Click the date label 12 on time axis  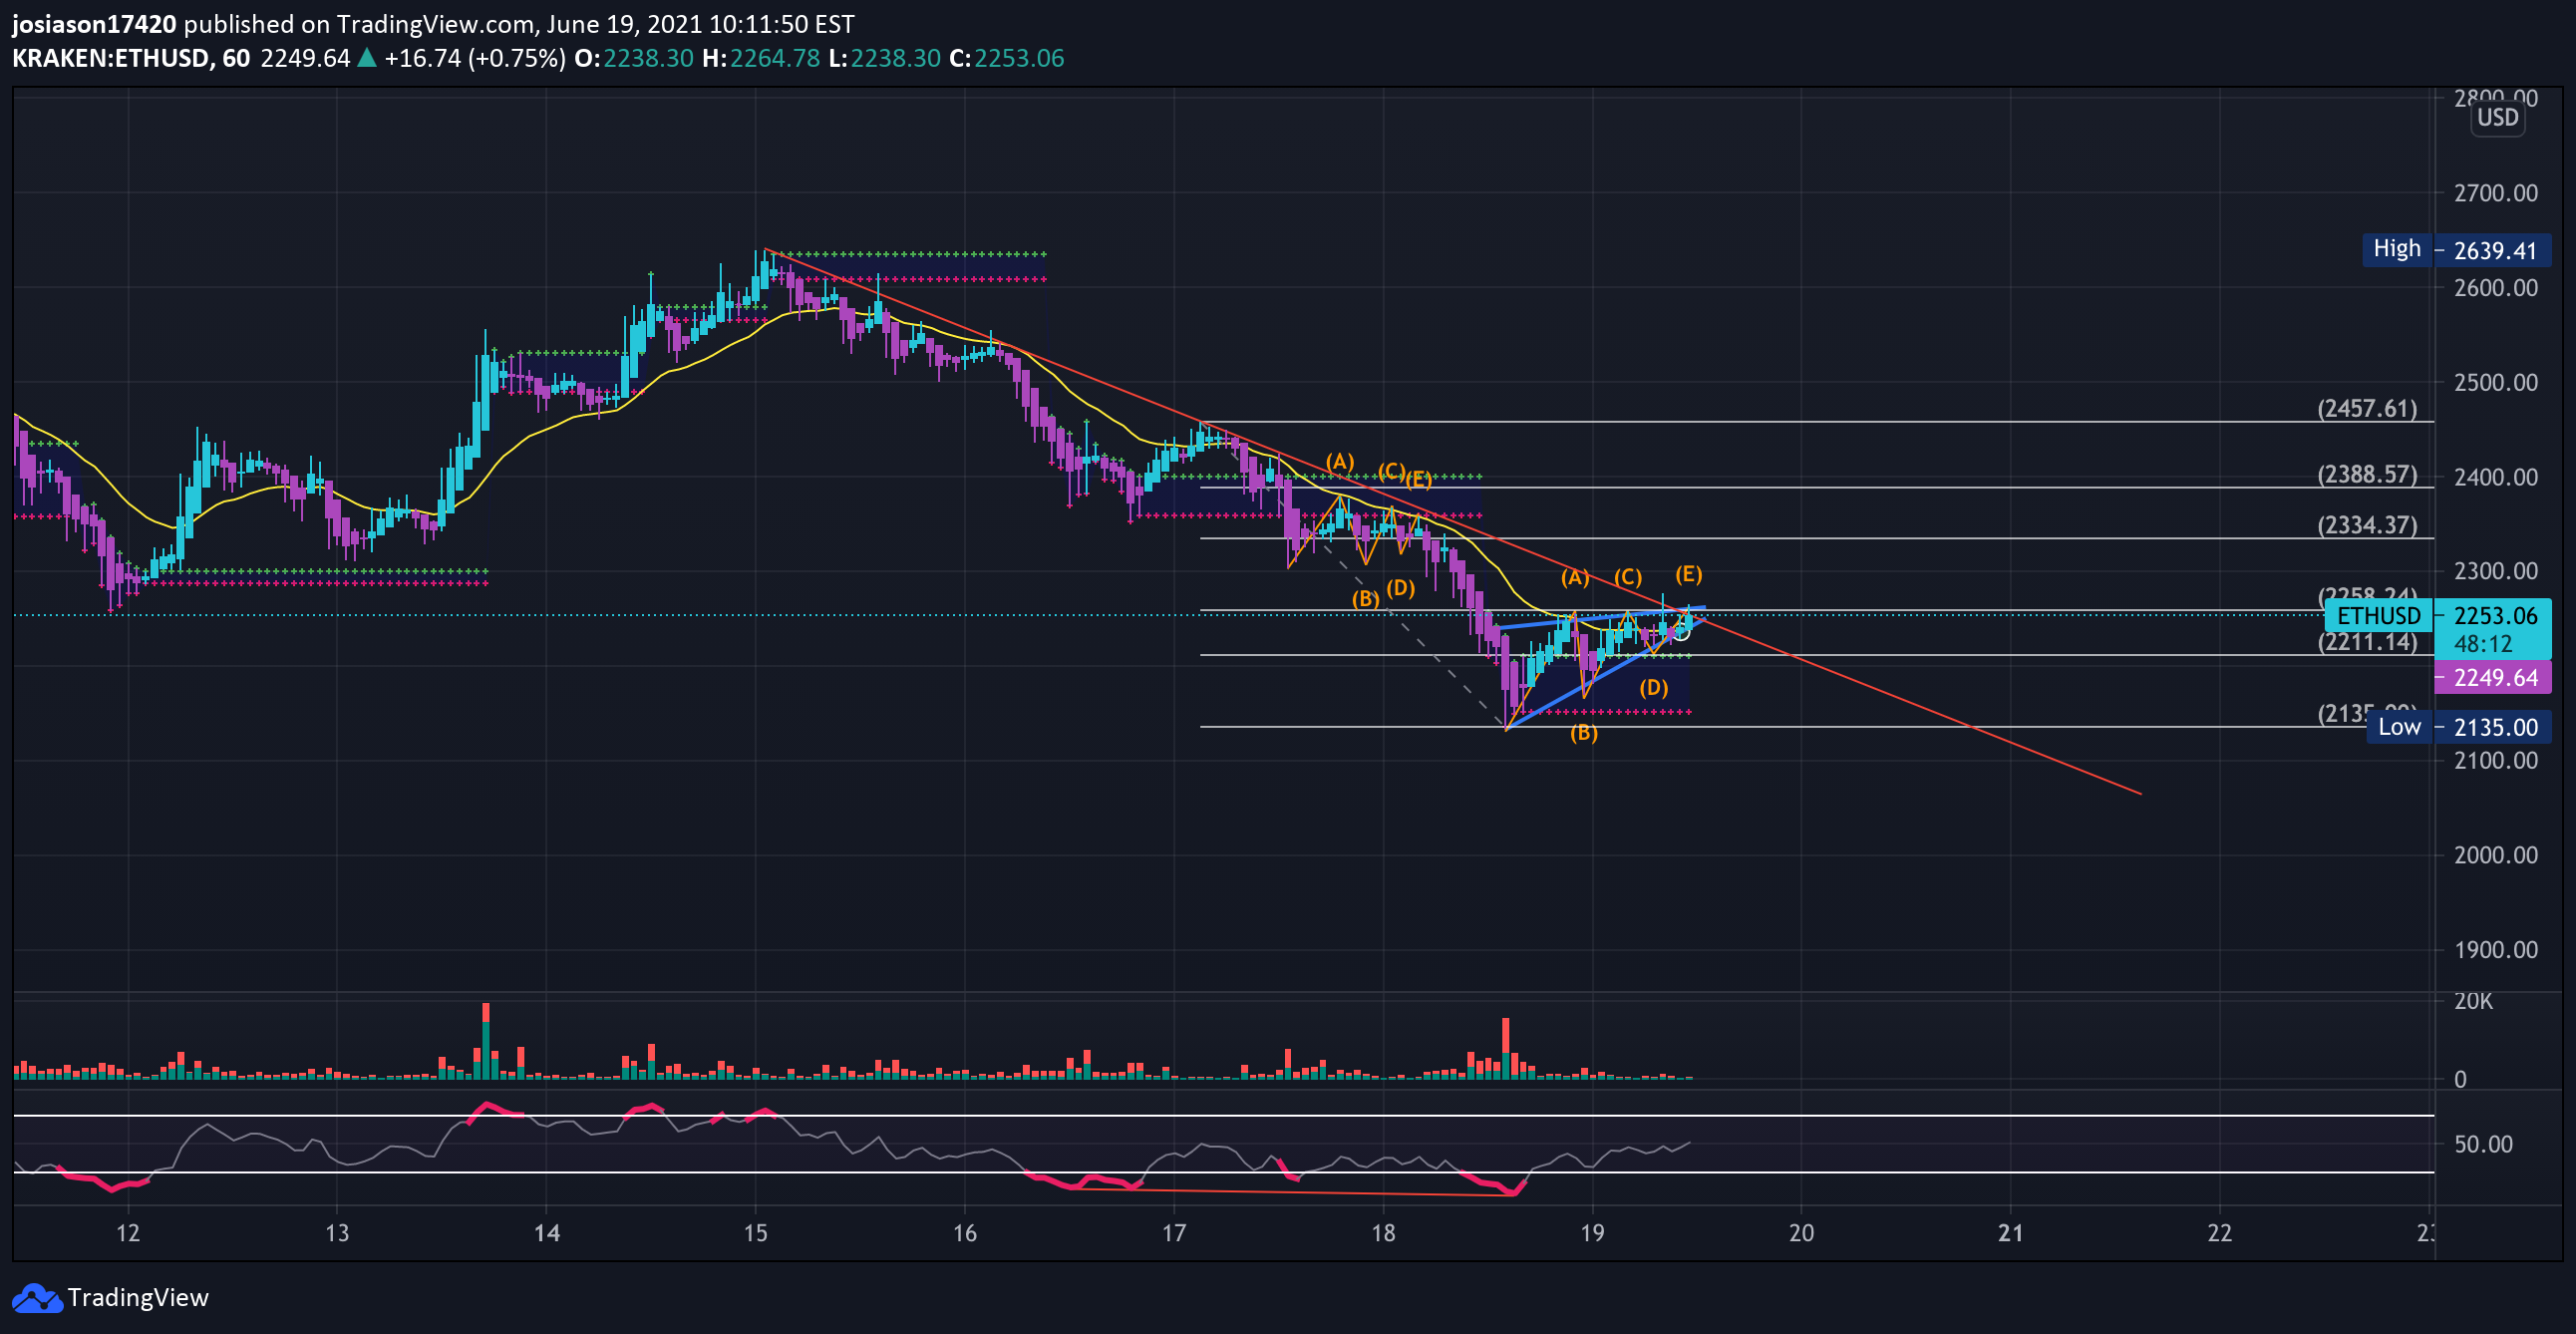tap(128, 1233)
